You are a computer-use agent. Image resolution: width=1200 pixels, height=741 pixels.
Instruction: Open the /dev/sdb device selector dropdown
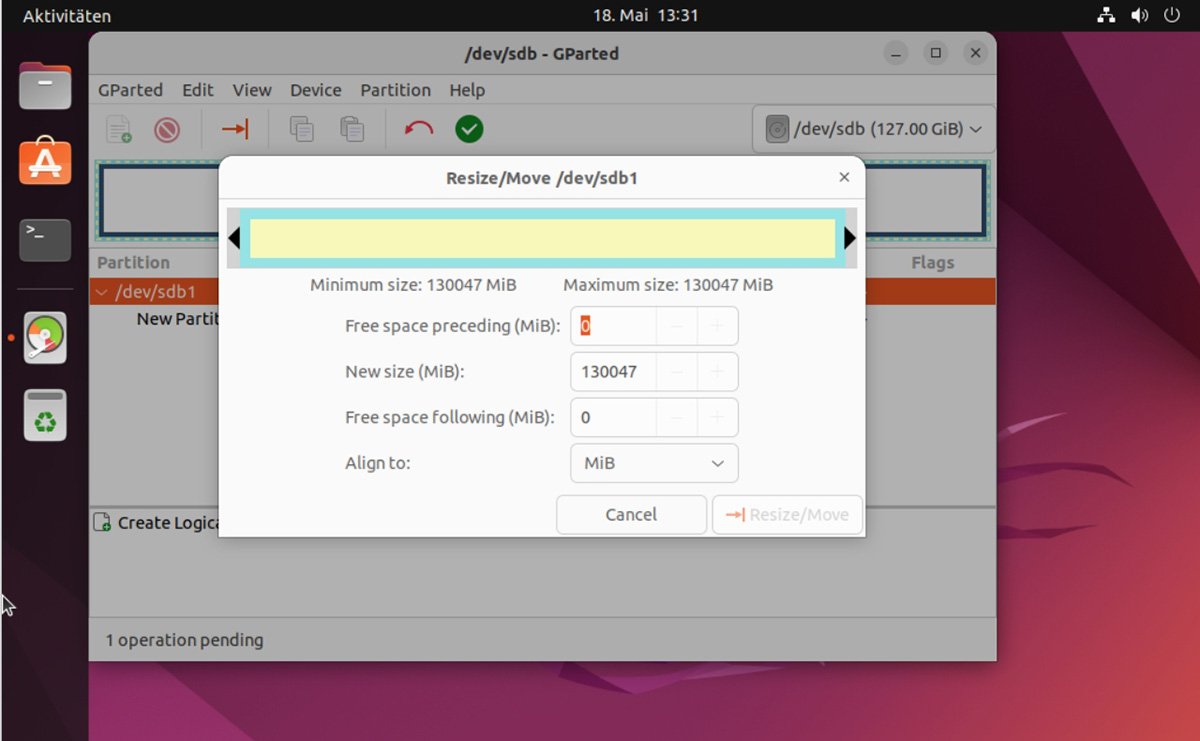coord(872,128)
